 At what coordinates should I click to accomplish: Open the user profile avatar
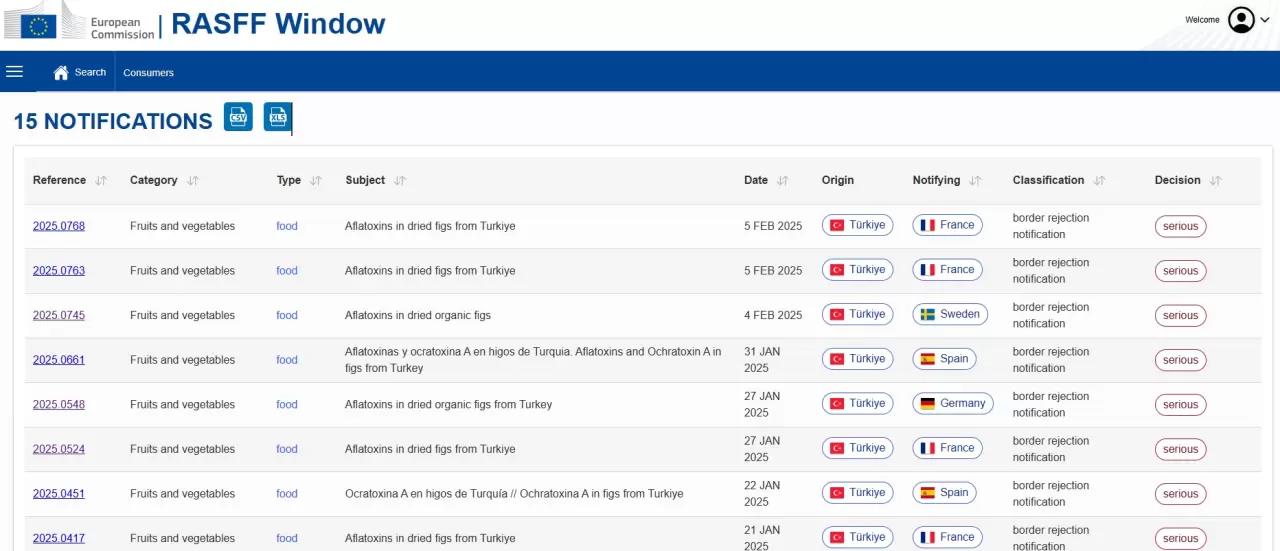(x=1241, y=20)
